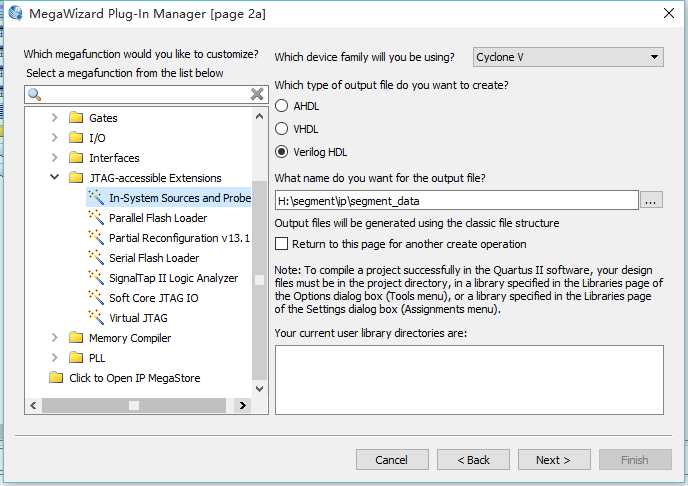
Task: Click the vertical scrollbar thumb in tree
Action: 259,281
